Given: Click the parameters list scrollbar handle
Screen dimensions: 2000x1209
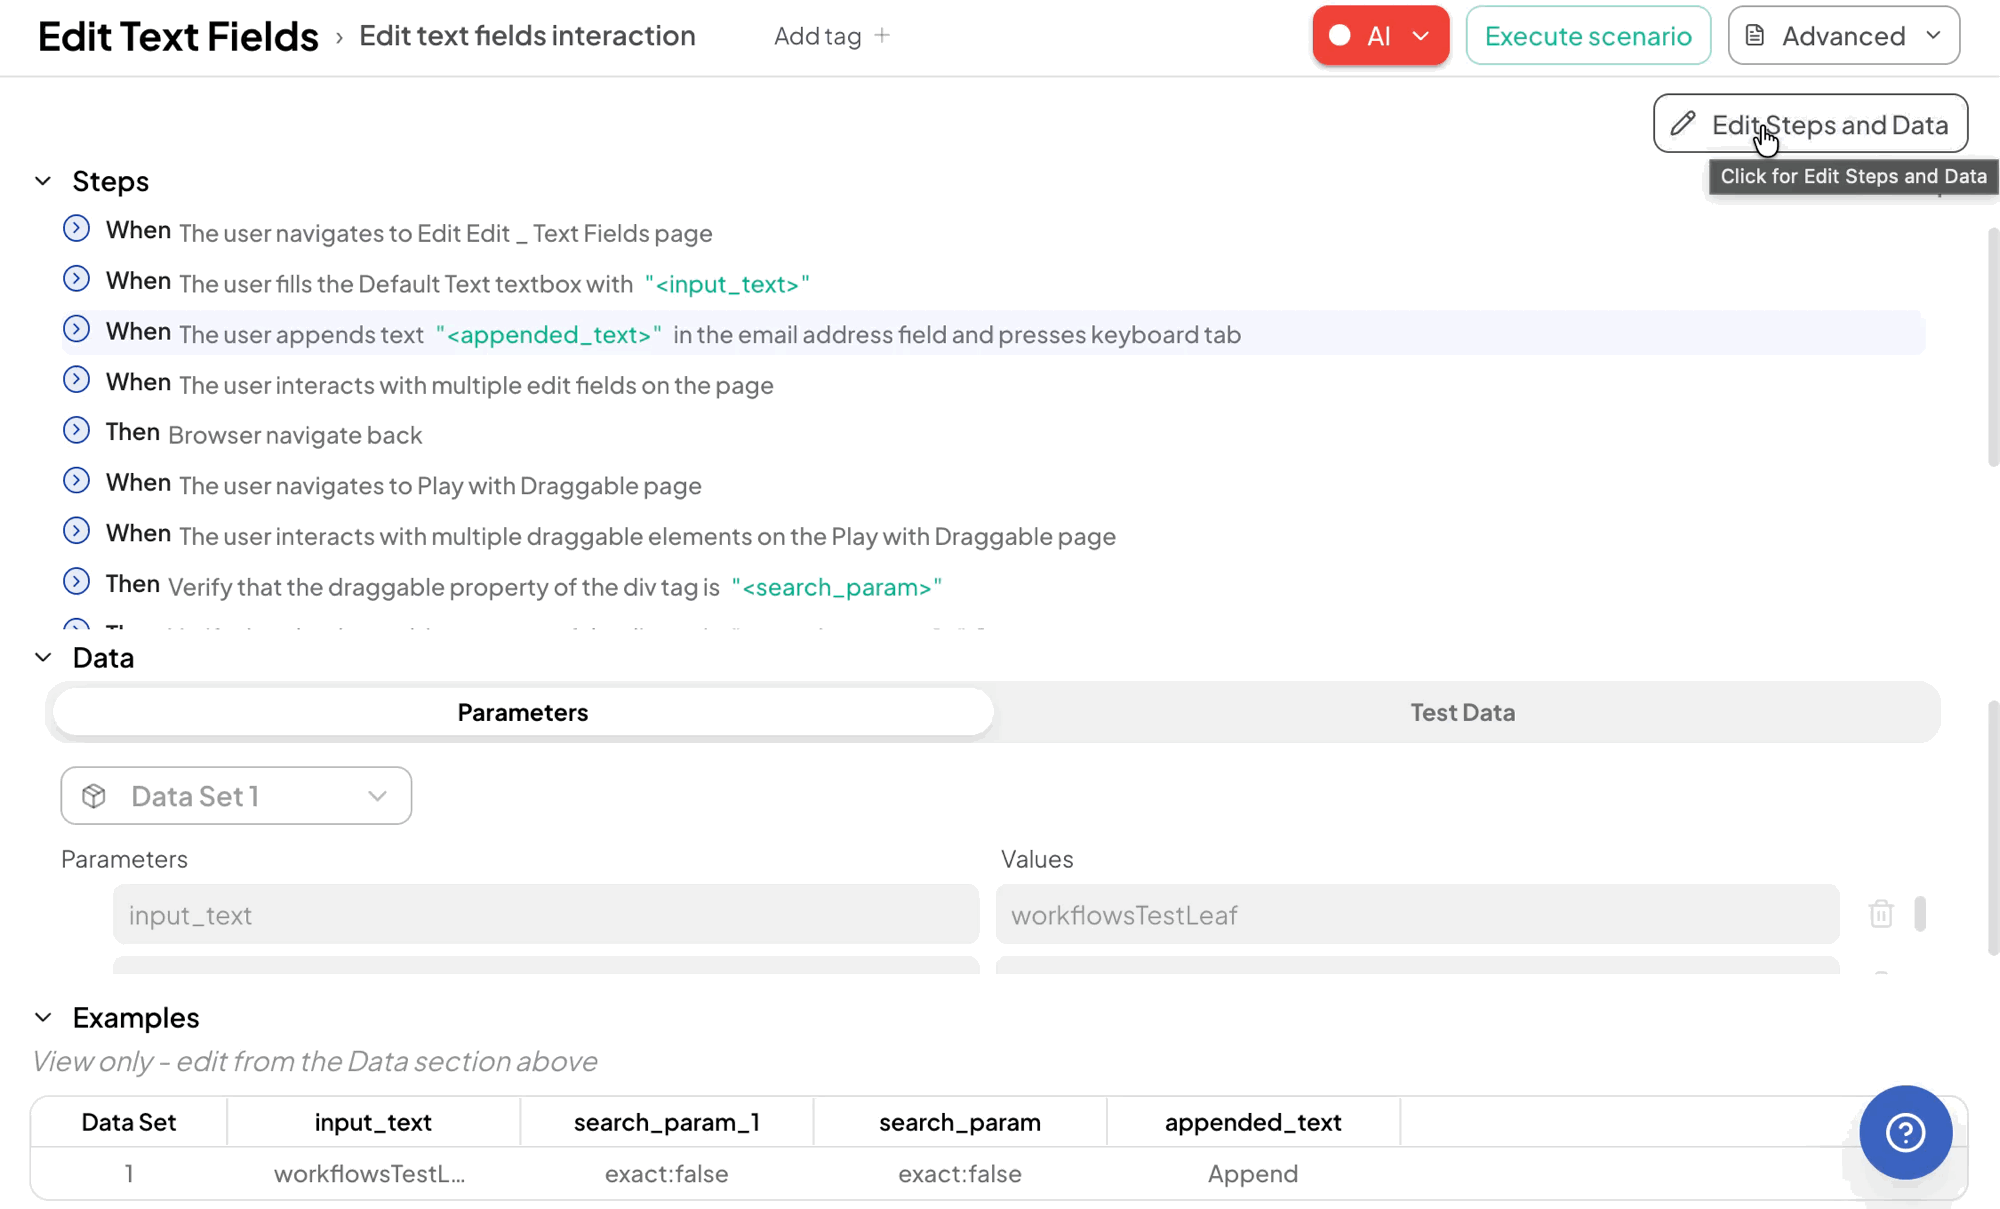Looking at the screenshot, I should point(1920,914).
